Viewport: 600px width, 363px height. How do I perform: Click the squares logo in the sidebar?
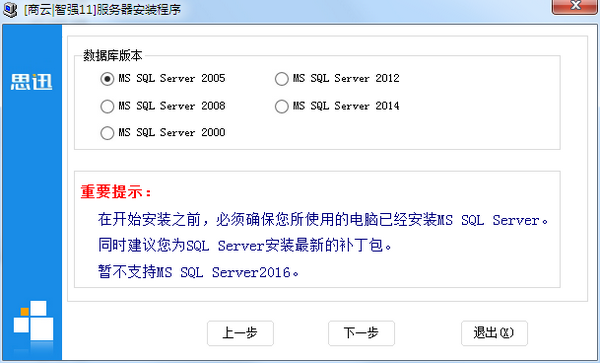coord(33,321)
